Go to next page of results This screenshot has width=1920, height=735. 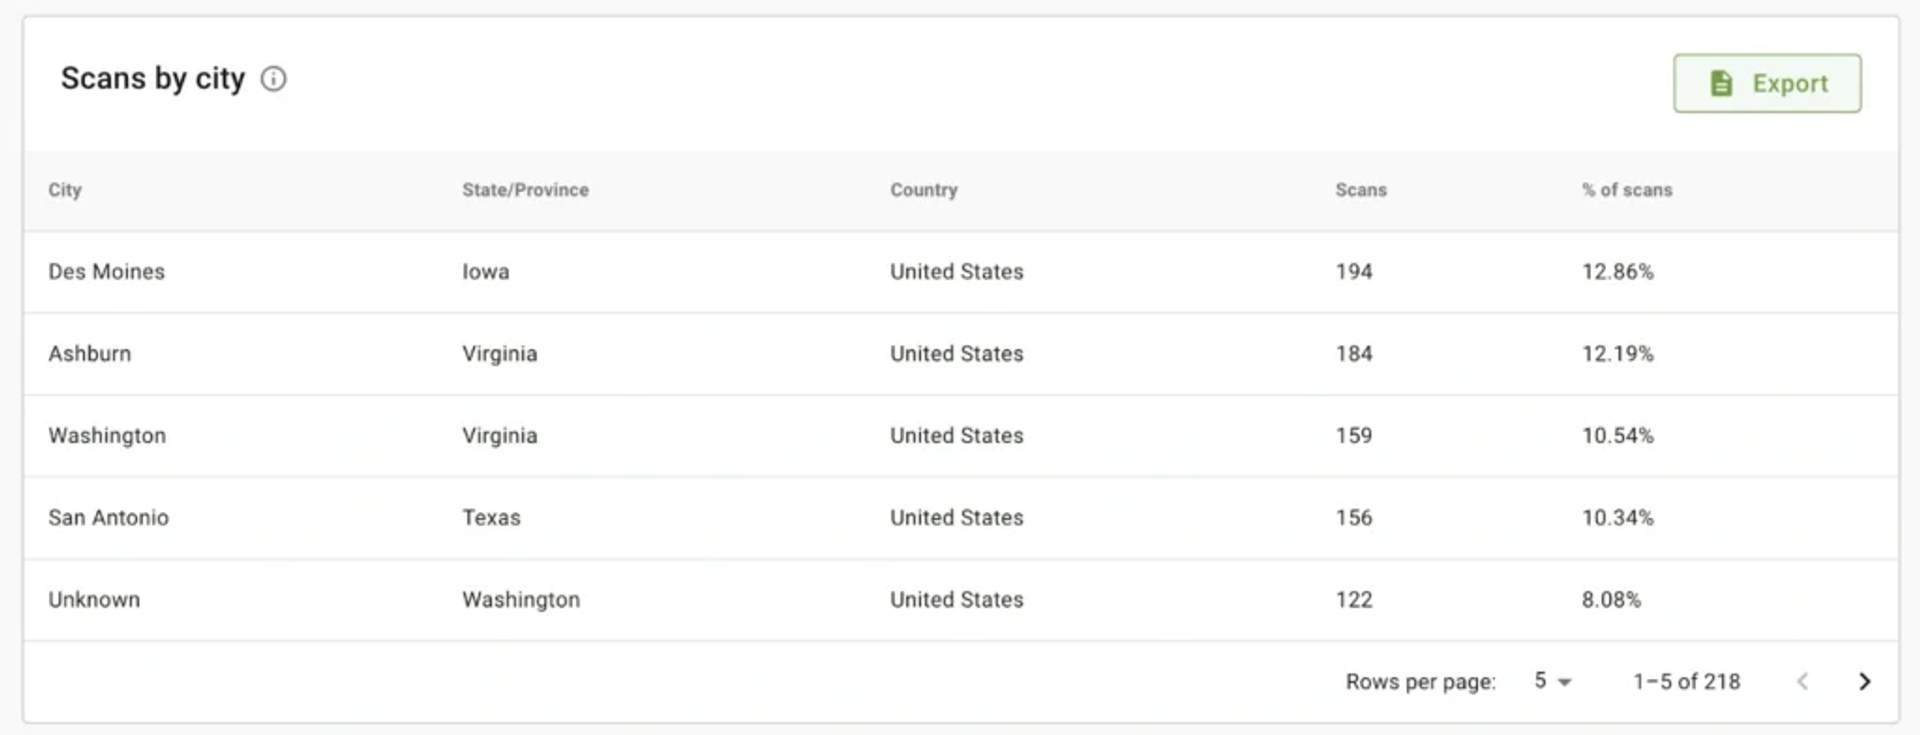click(1864, 682)
